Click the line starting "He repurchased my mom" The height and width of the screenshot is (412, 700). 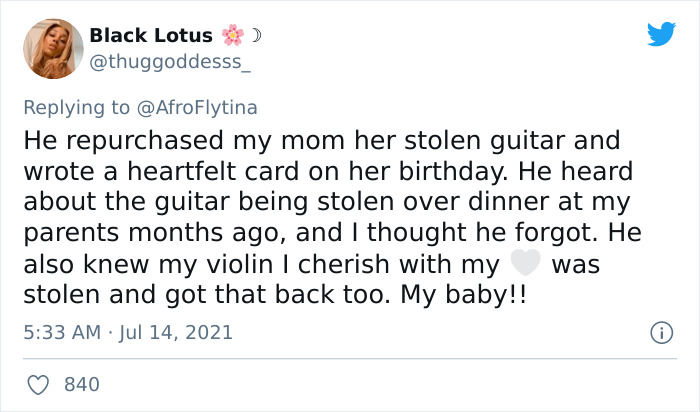[321, 139]
